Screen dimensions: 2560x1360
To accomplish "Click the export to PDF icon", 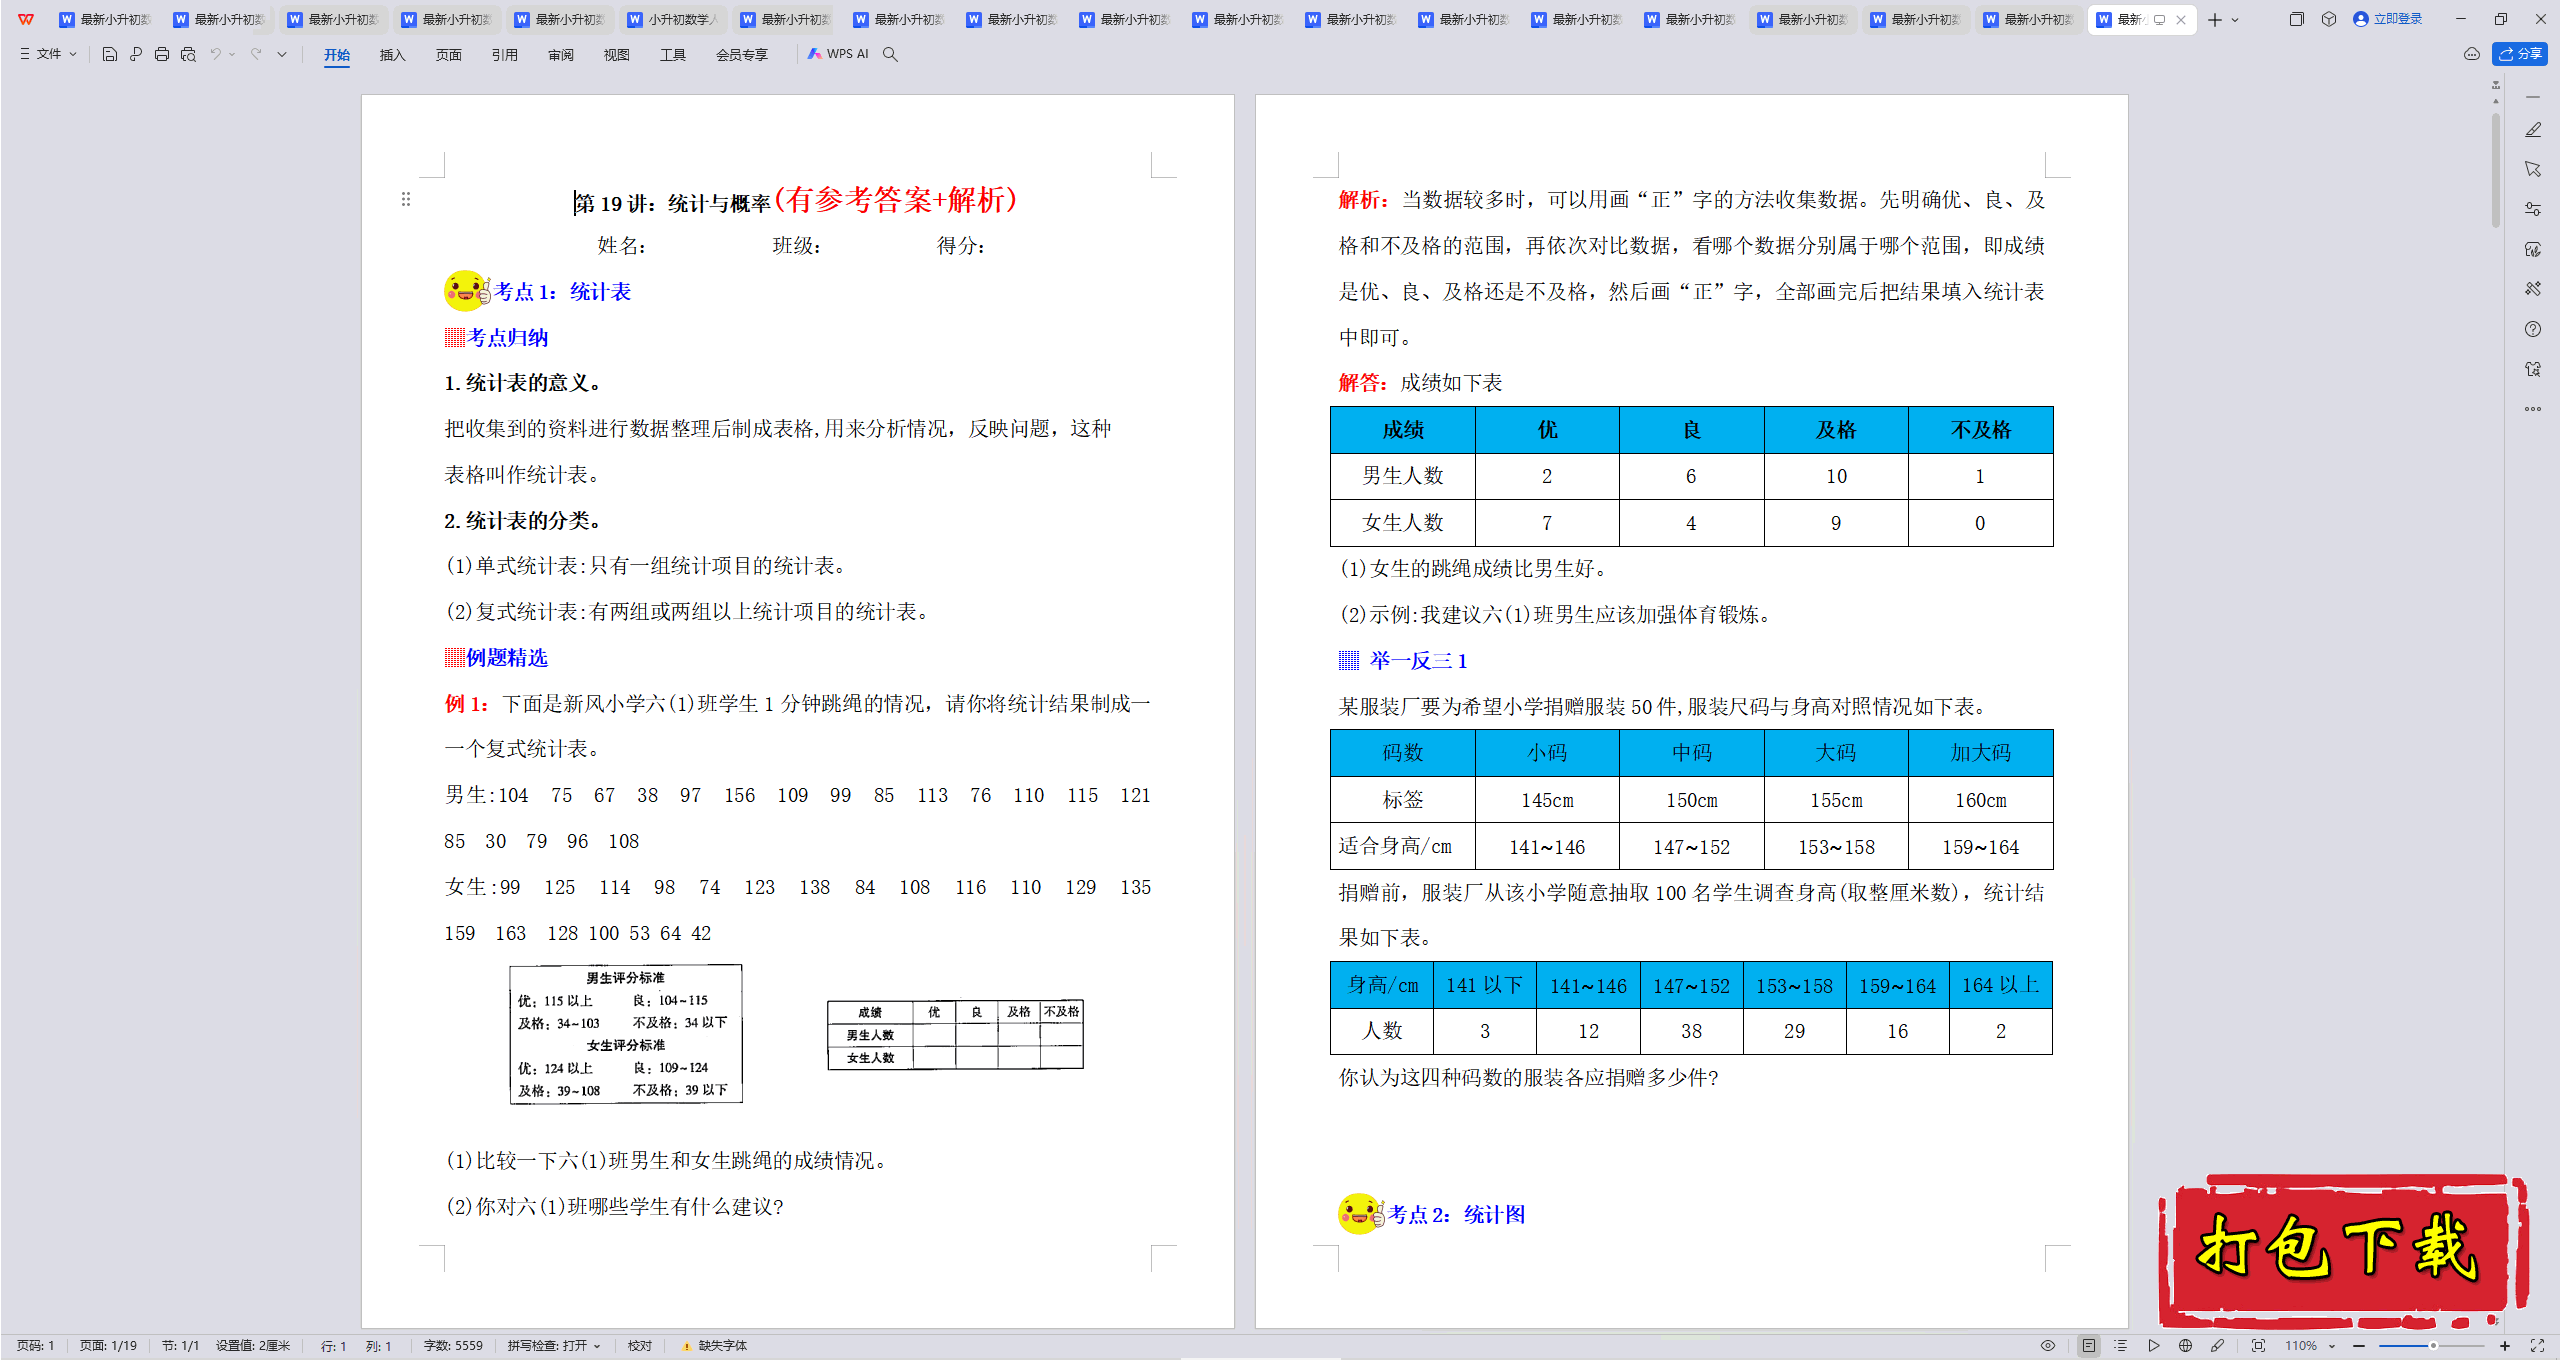I will click(136, 54).
